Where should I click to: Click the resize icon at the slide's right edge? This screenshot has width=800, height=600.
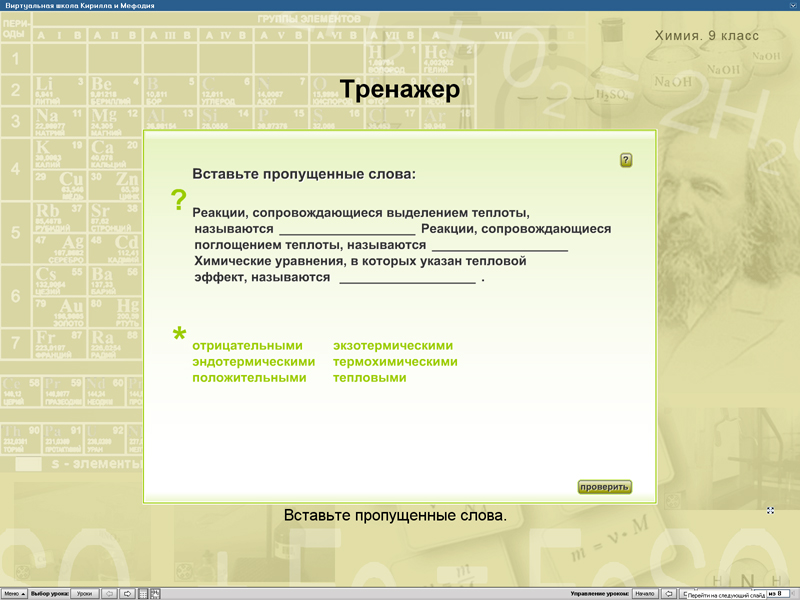770,510
